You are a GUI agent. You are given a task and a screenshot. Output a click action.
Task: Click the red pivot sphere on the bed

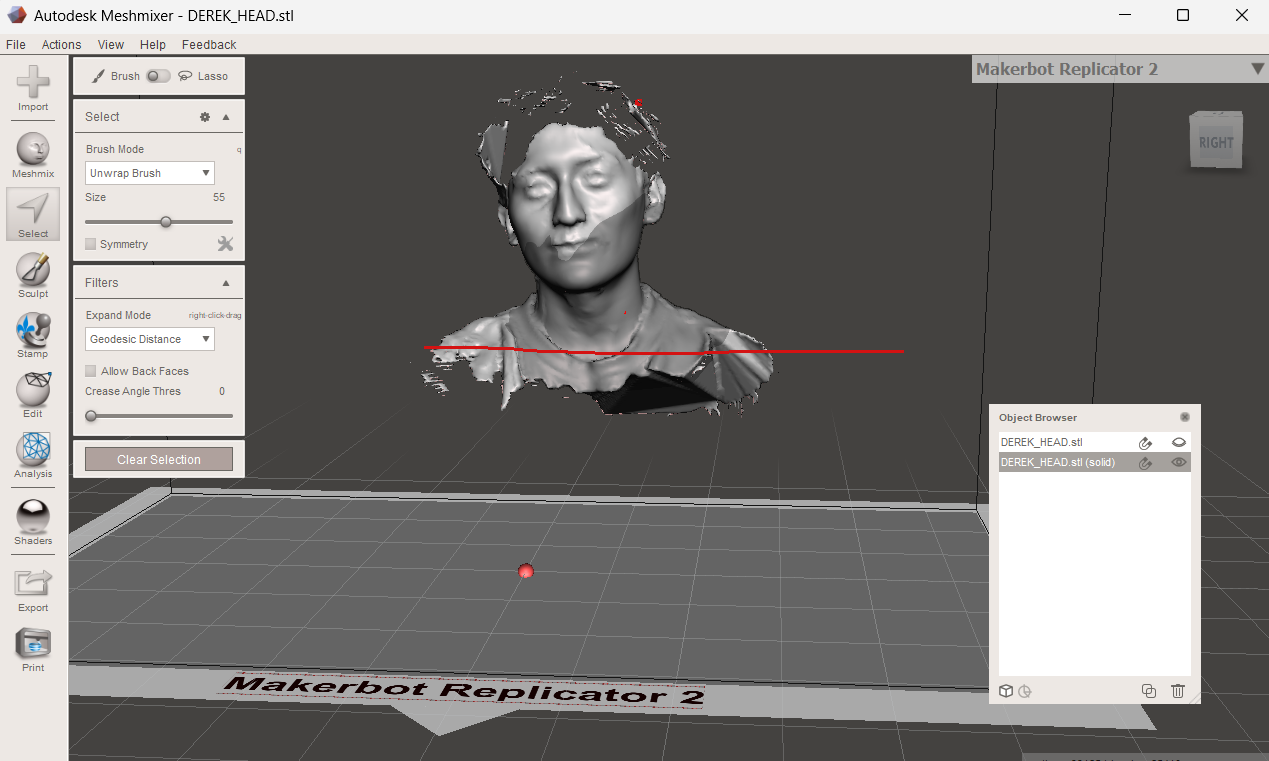(x=526, y=571)
